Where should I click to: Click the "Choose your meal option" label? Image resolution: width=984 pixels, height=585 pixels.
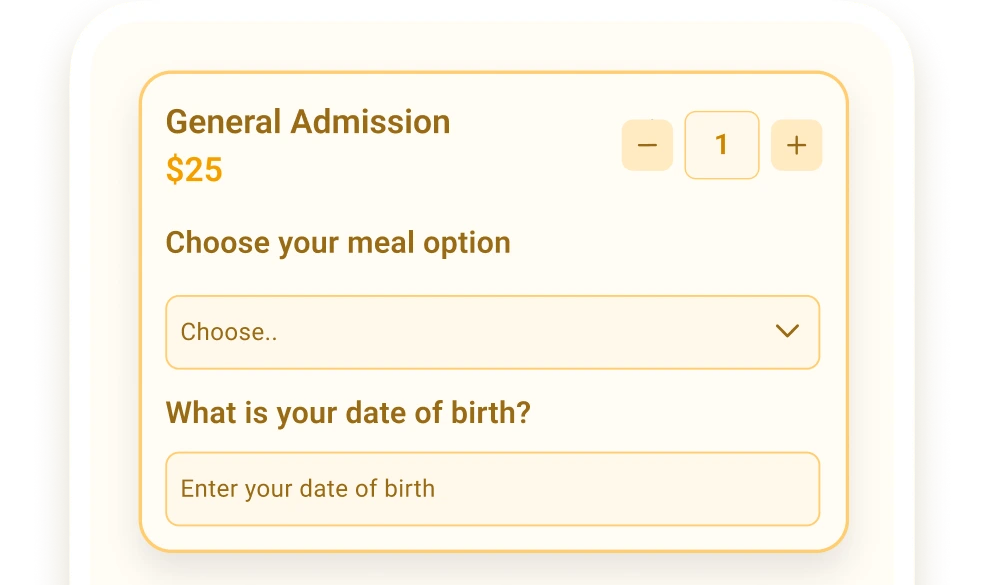click(x=338, y=242)
